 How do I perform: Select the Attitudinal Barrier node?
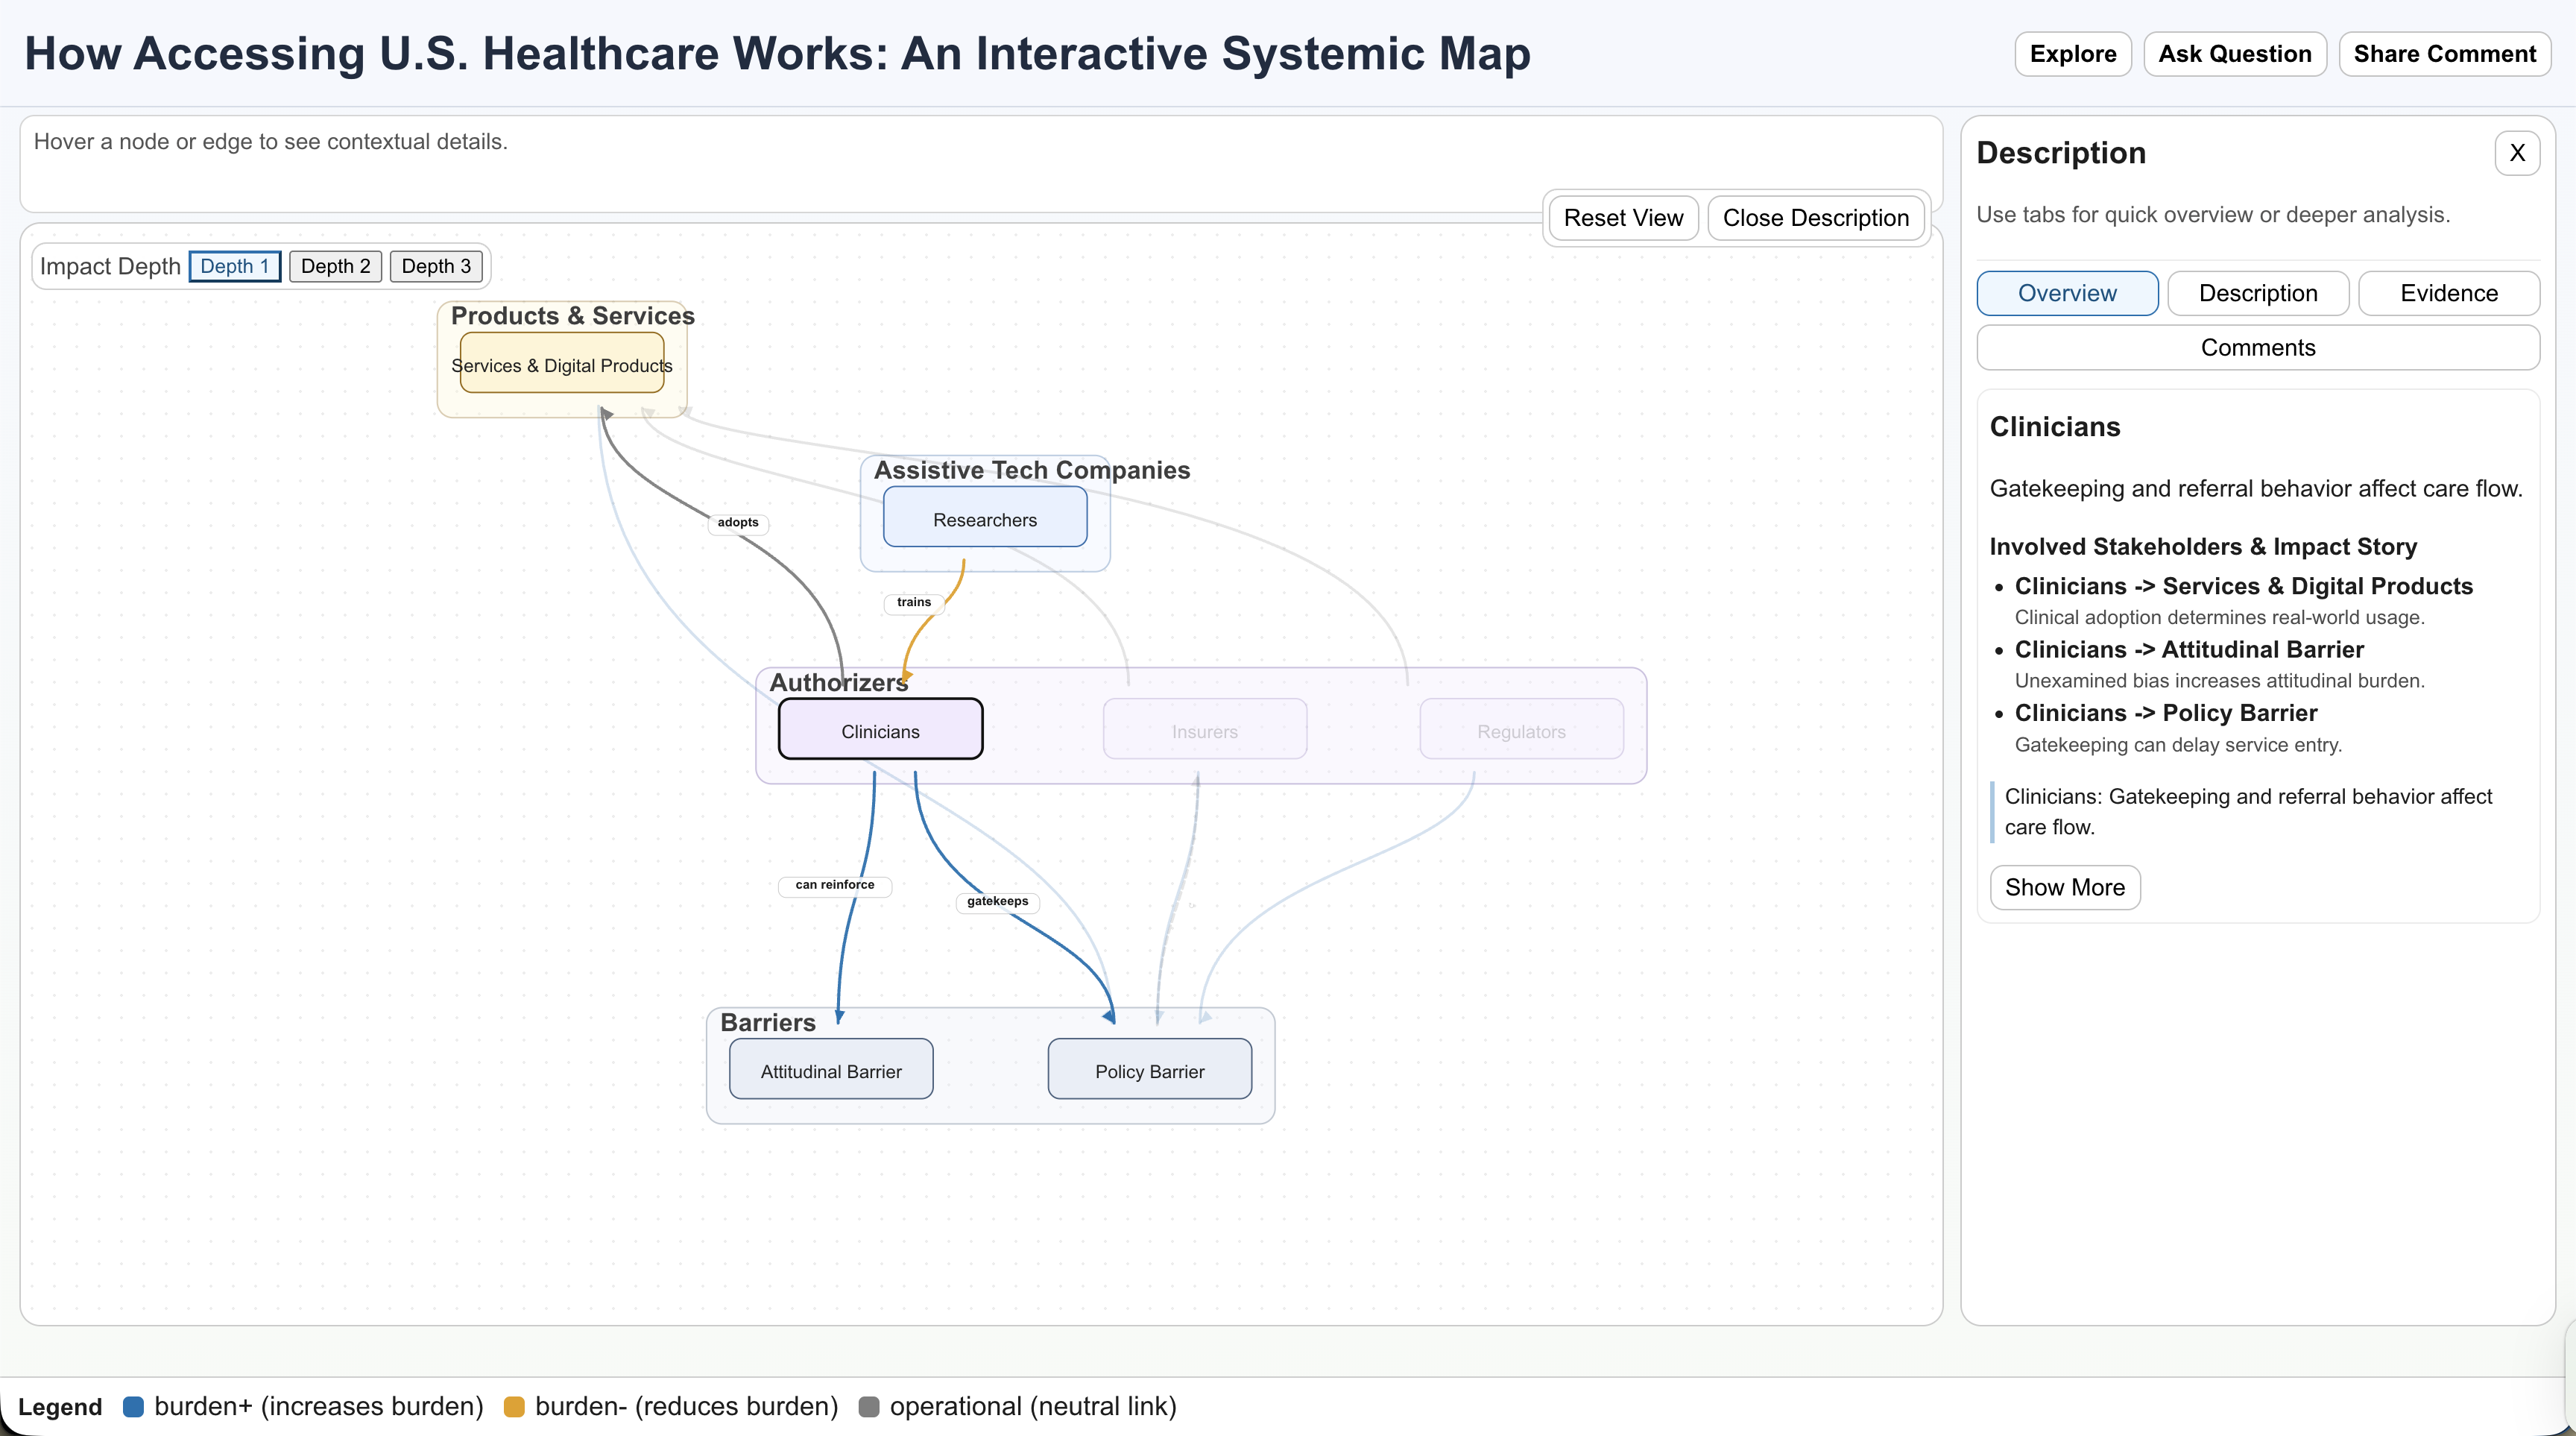click(831, 1069)
